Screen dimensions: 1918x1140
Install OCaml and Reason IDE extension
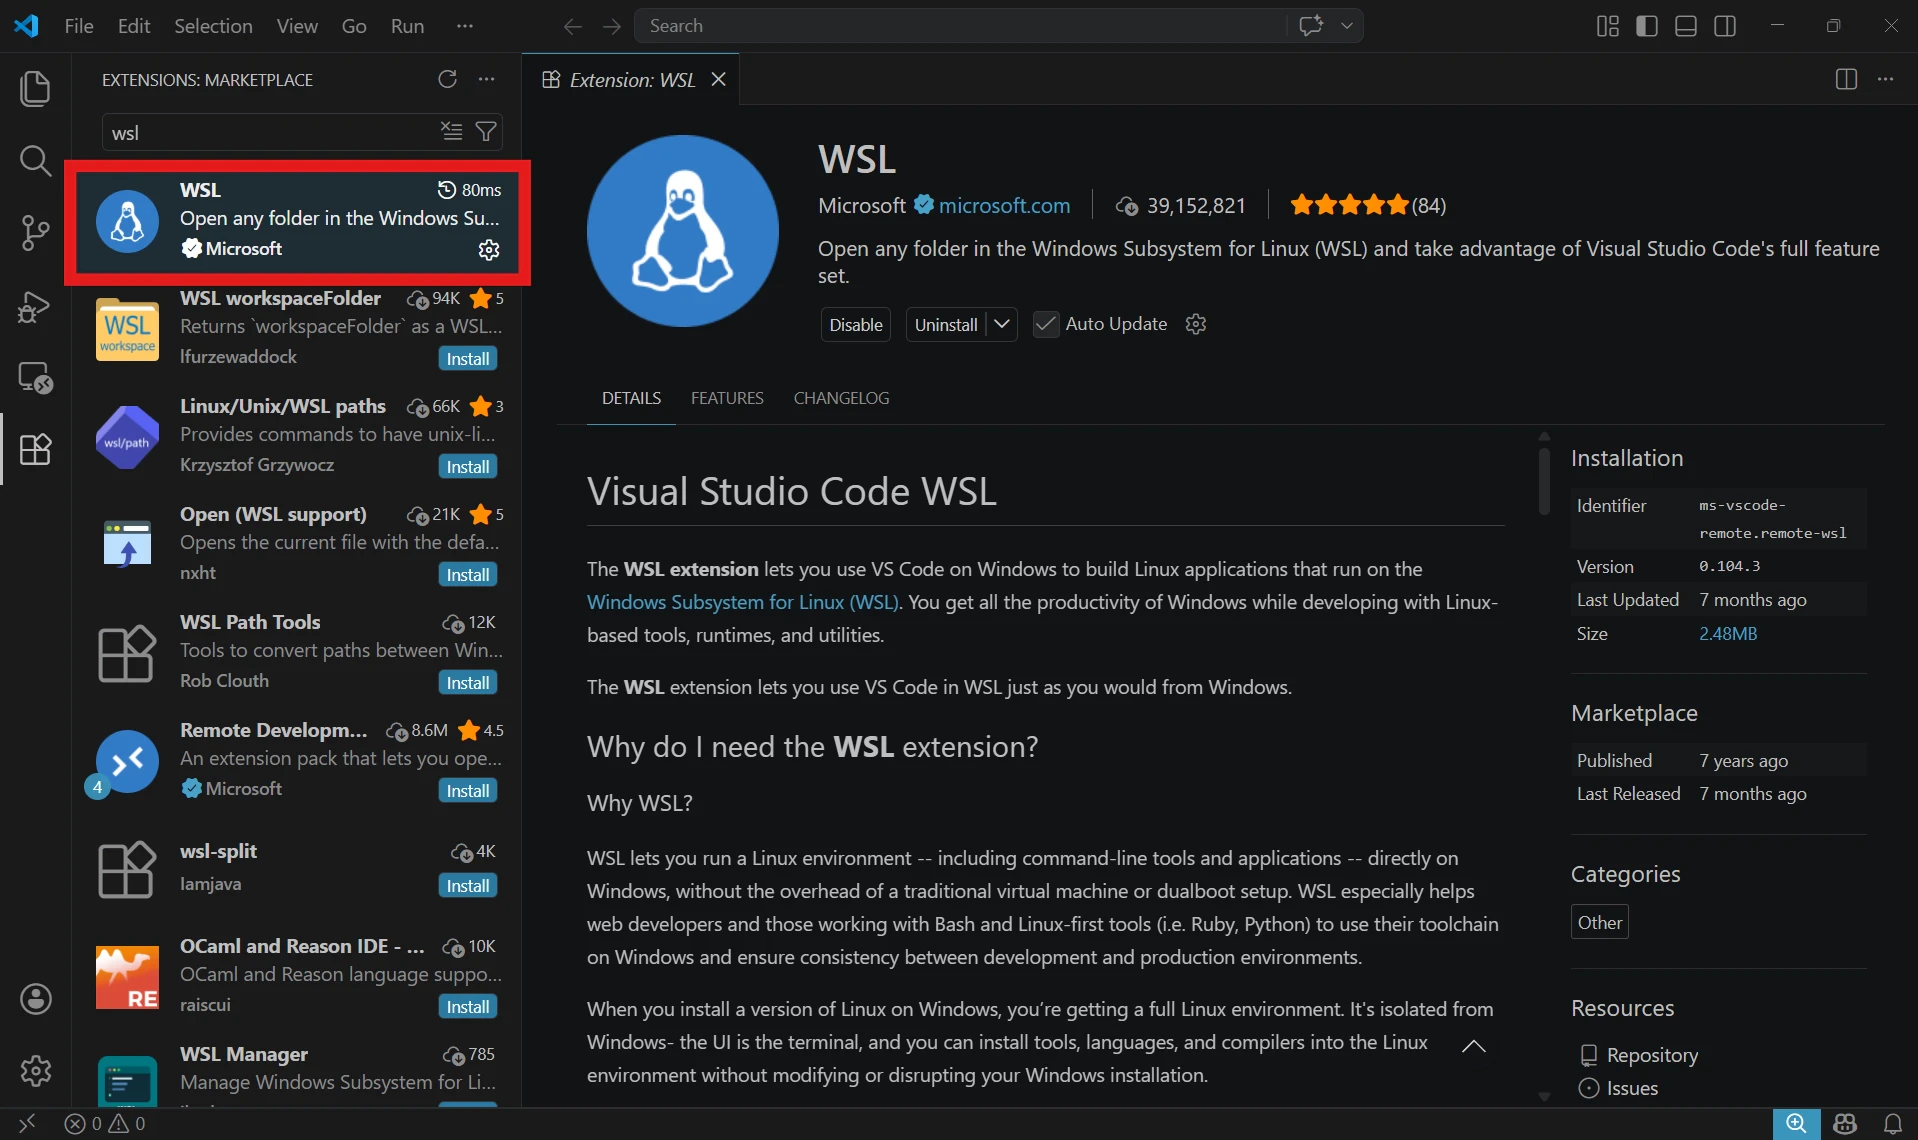pos(468,1006)
